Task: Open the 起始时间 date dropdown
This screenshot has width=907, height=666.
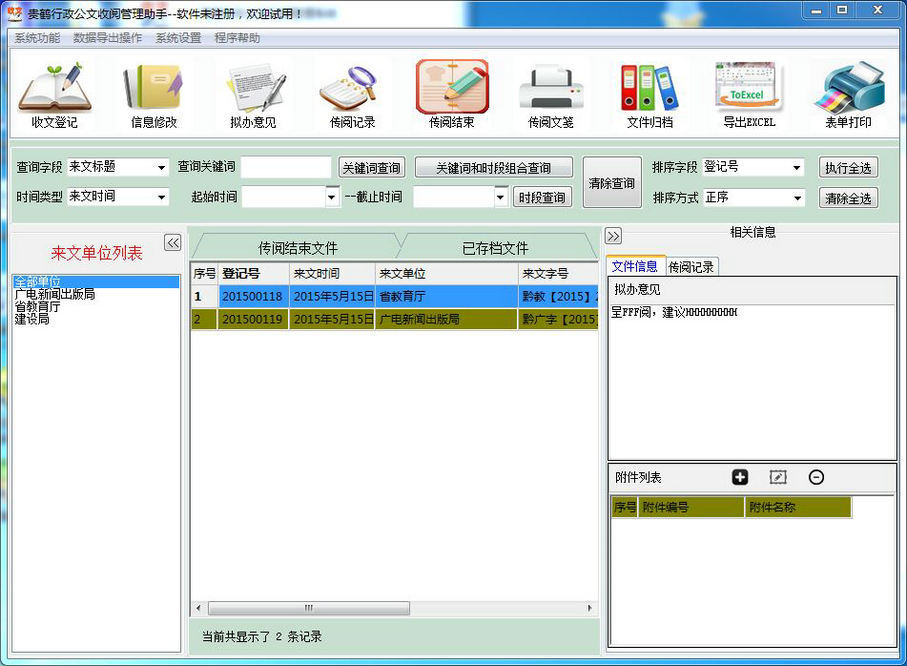Action: click(x=333, y=197)
